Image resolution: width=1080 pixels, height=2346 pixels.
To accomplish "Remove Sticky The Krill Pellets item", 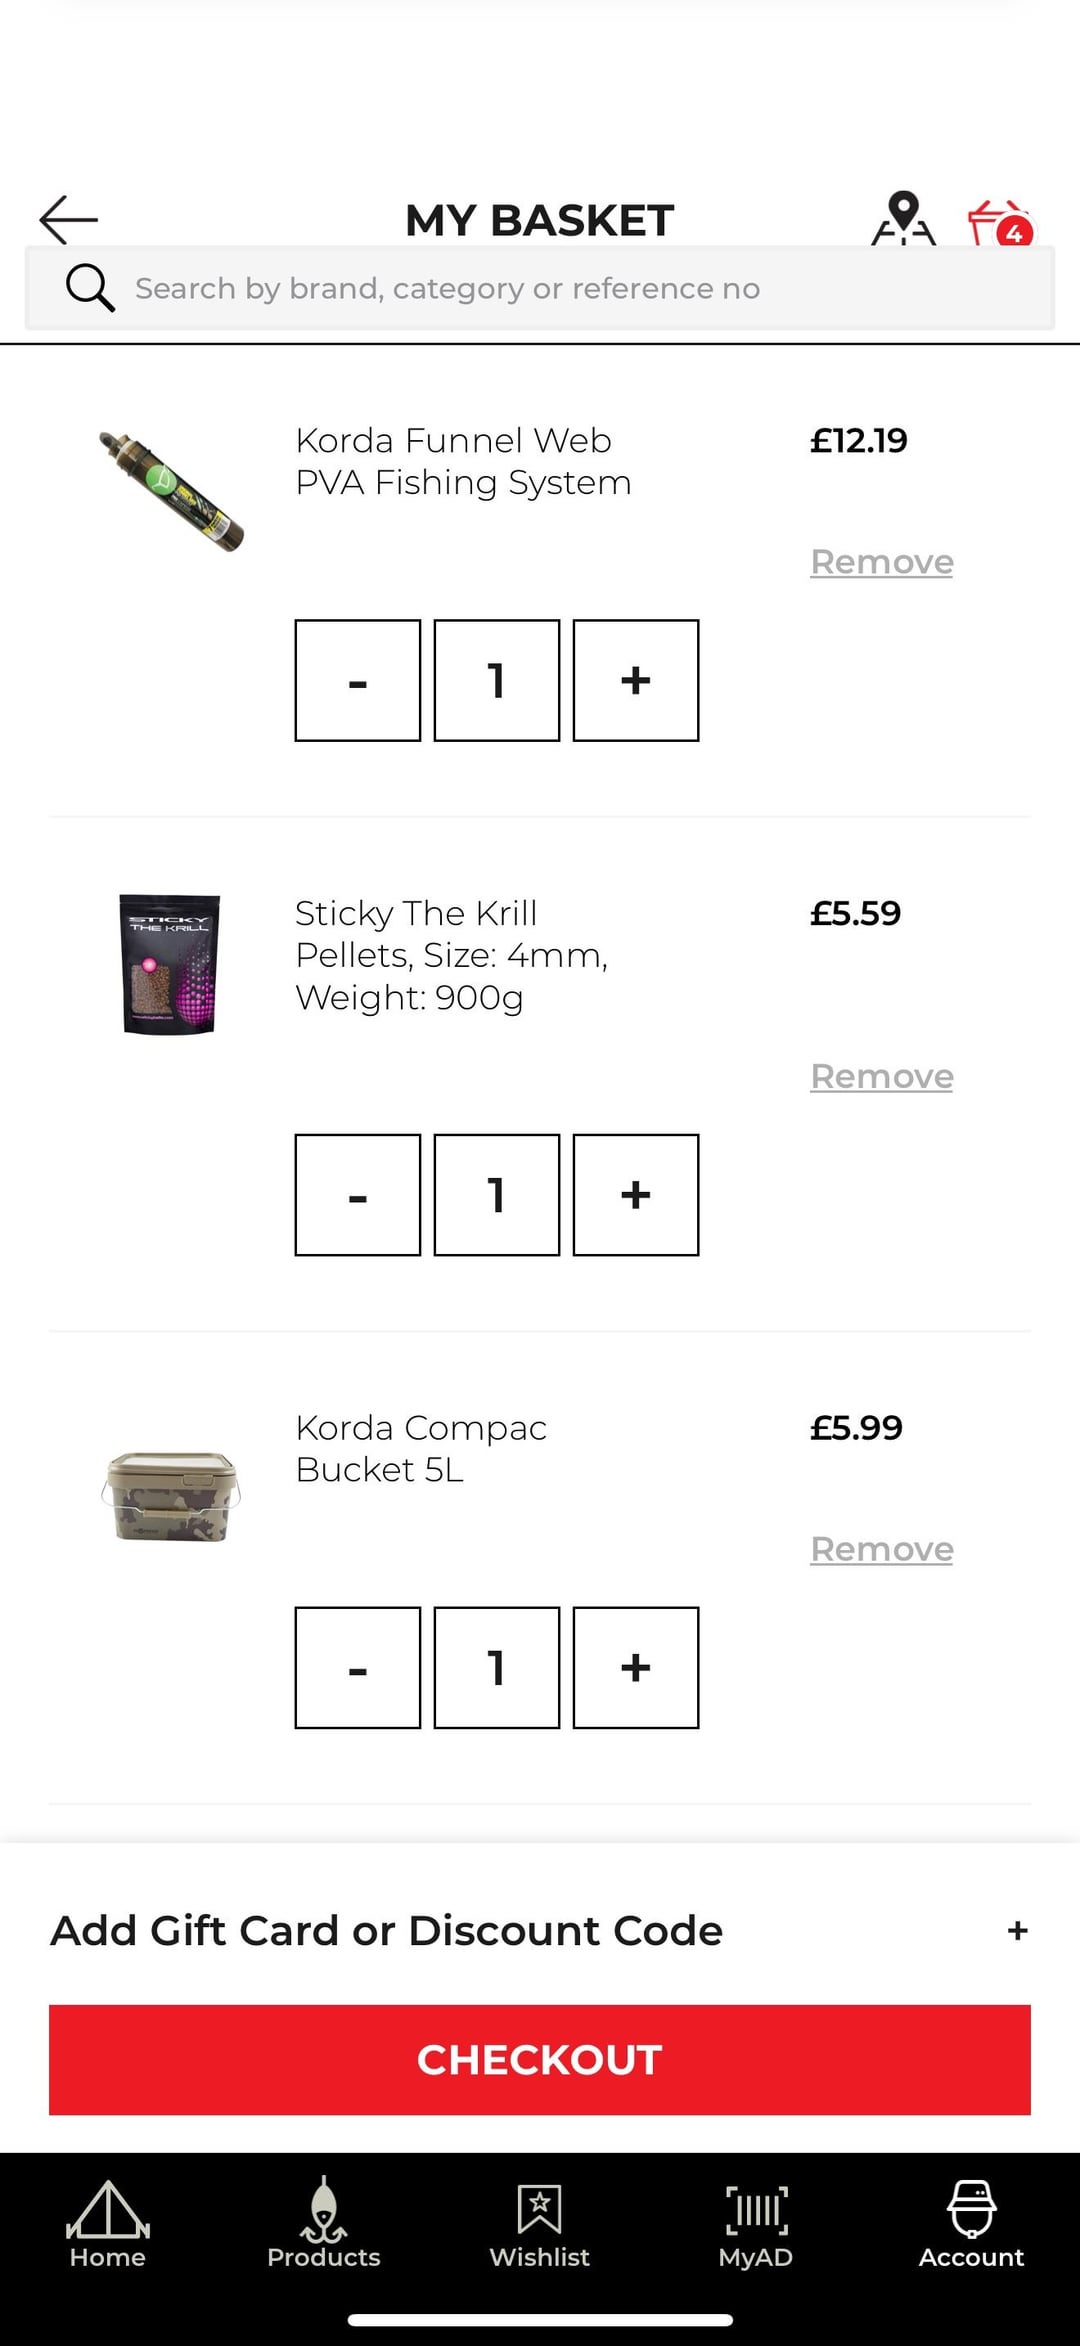I will click(881, 1077).
